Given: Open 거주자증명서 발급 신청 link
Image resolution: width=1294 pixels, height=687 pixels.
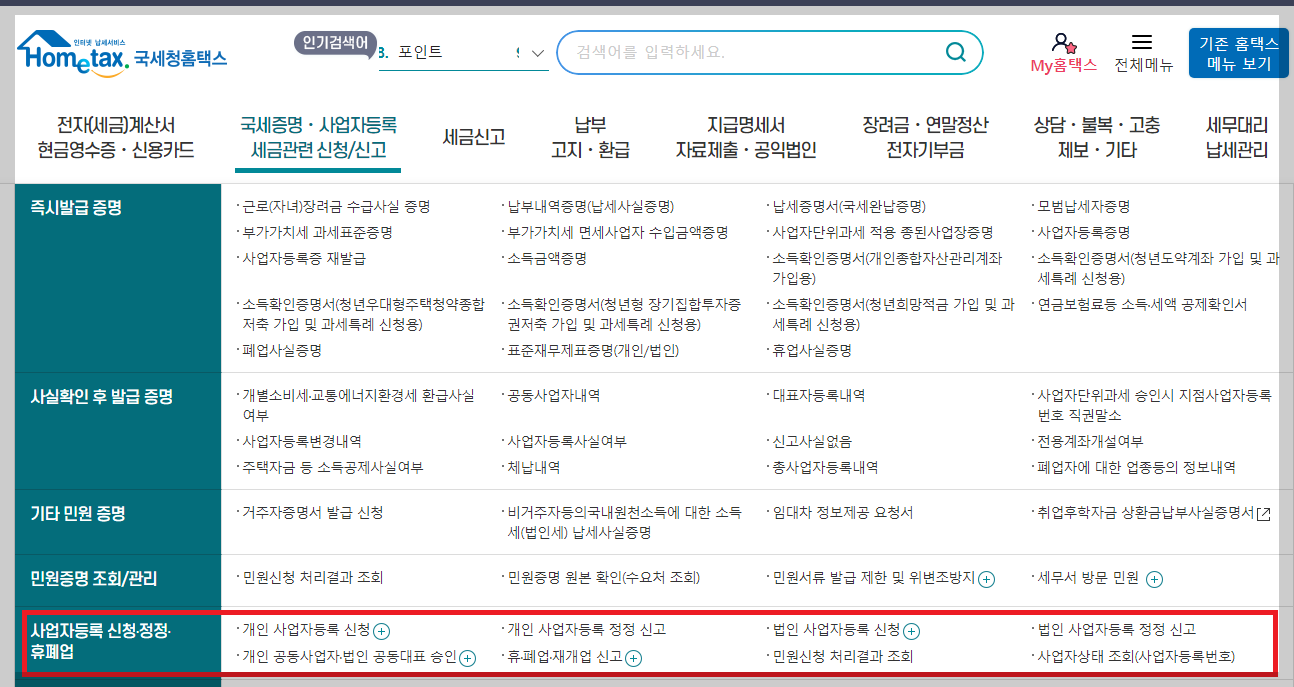Looking at the screenshot, I should coord(312,512).
